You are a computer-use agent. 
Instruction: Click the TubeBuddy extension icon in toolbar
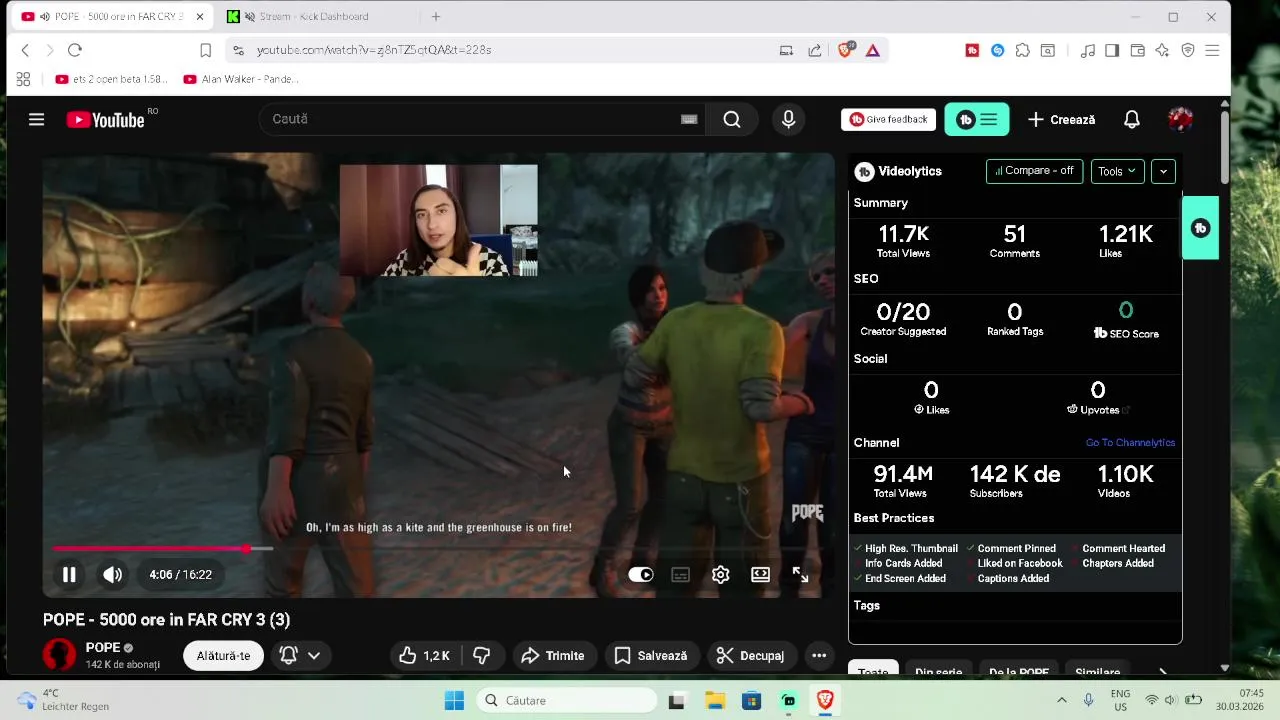point(972,50)
